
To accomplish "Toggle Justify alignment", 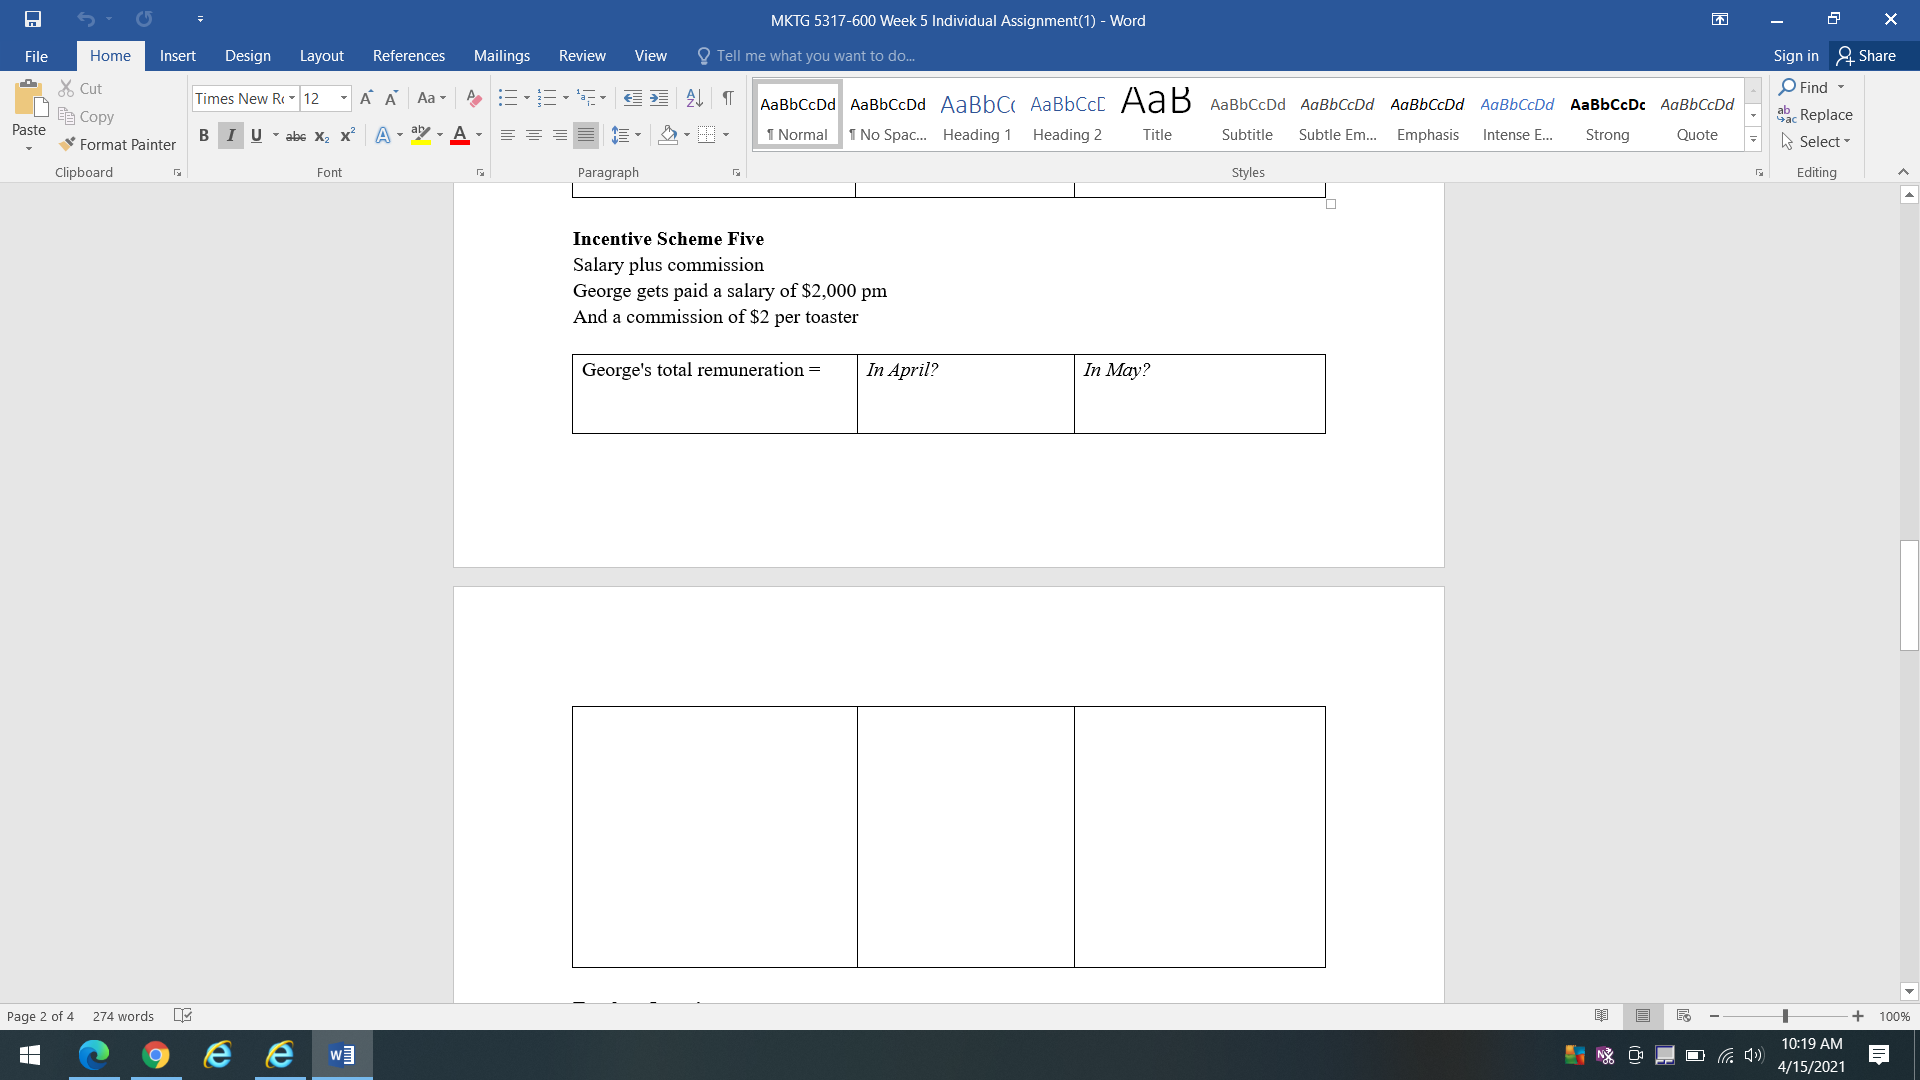I will click(586, 135).
